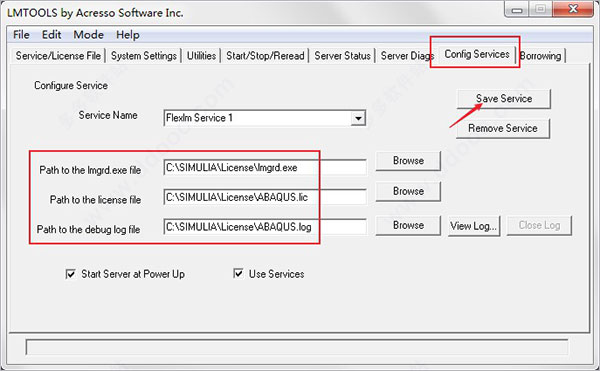
Task: Switch to Server Diags tab
Action: click(407, 56)
